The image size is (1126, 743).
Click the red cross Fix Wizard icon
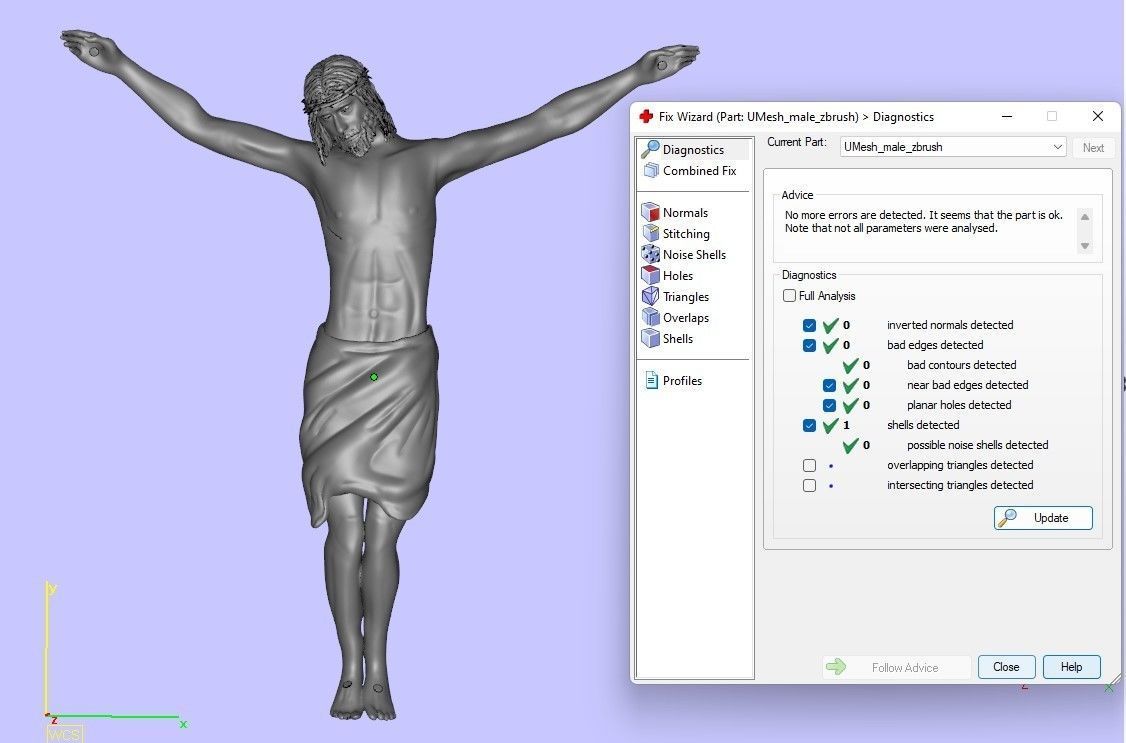pyautogui.click(x=646, y=116)
